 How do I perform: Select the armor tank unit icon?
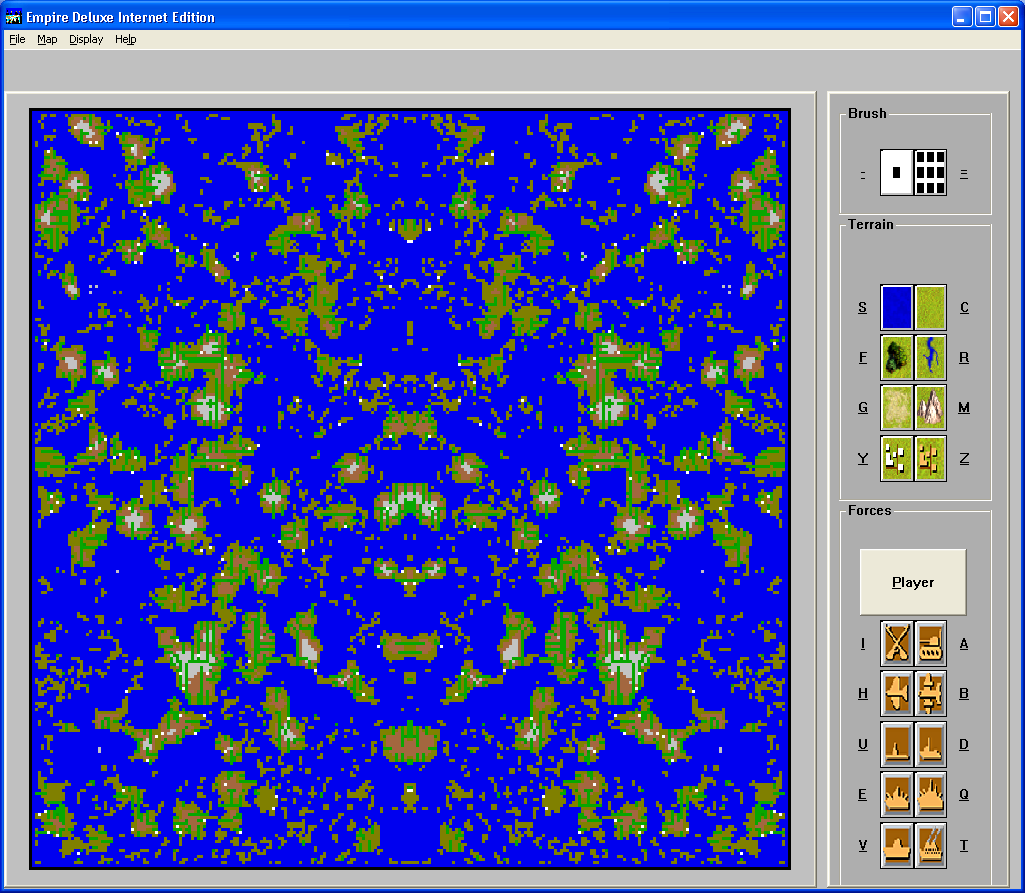930,643
